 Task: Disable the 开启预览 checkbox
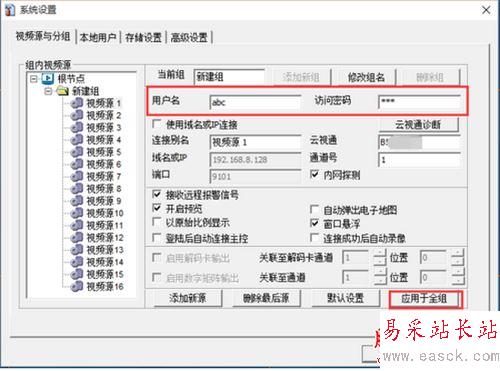coord(156,209)
